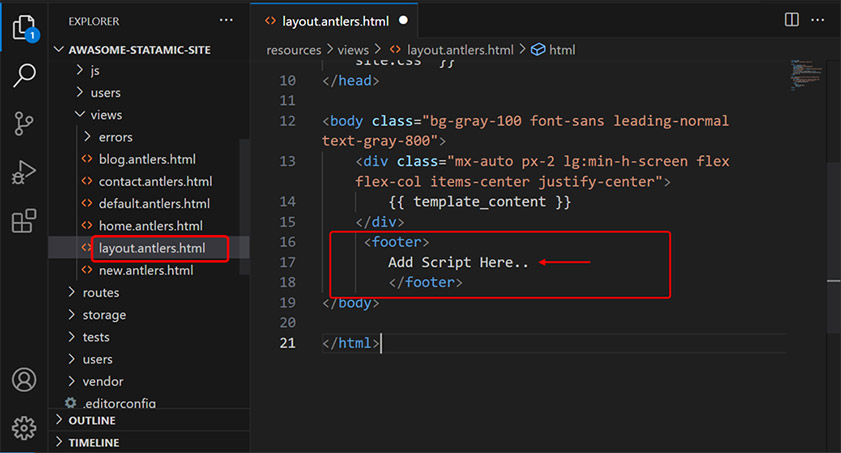Image resolution: width=841 pixels, height=453 pixels.
Task: Open new.antlers.html file
Action: point(146,270)
